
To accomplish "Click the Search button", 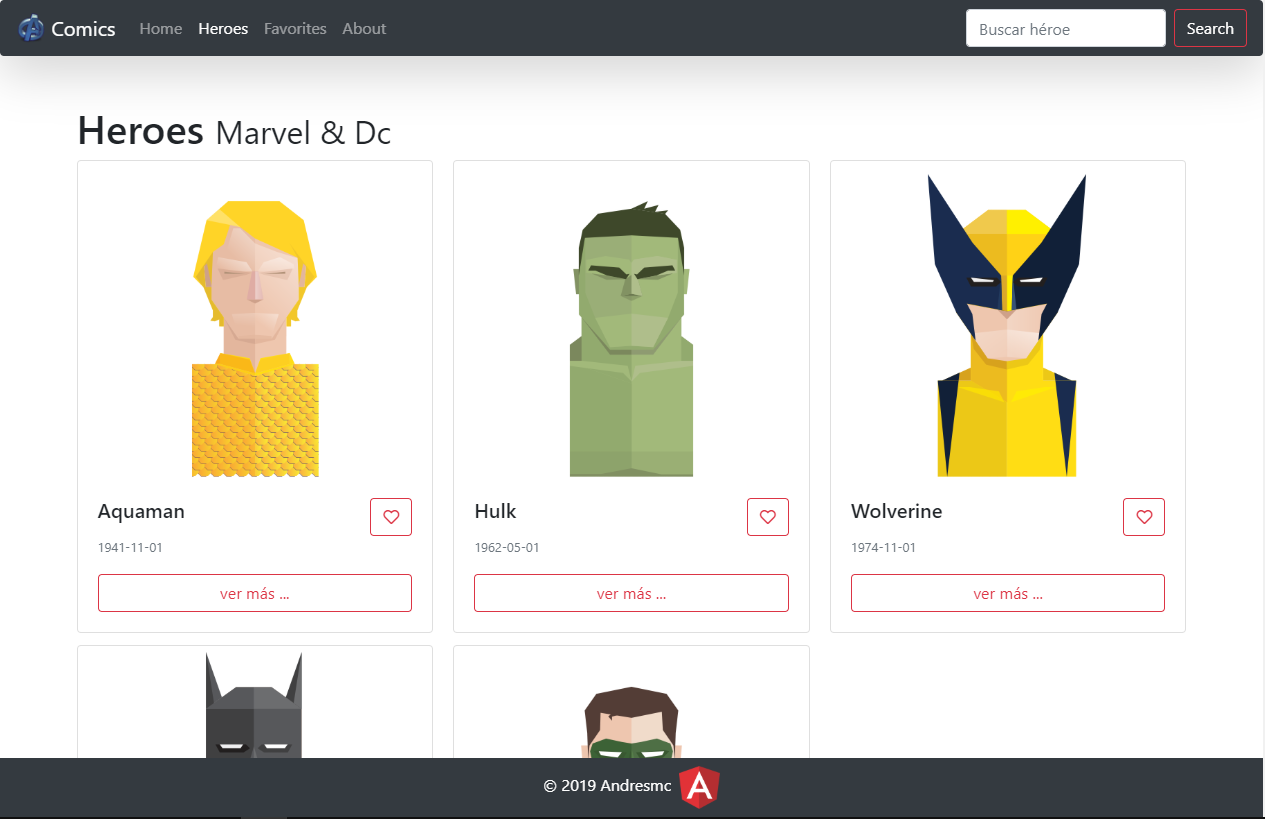I will click(1210, 28).
